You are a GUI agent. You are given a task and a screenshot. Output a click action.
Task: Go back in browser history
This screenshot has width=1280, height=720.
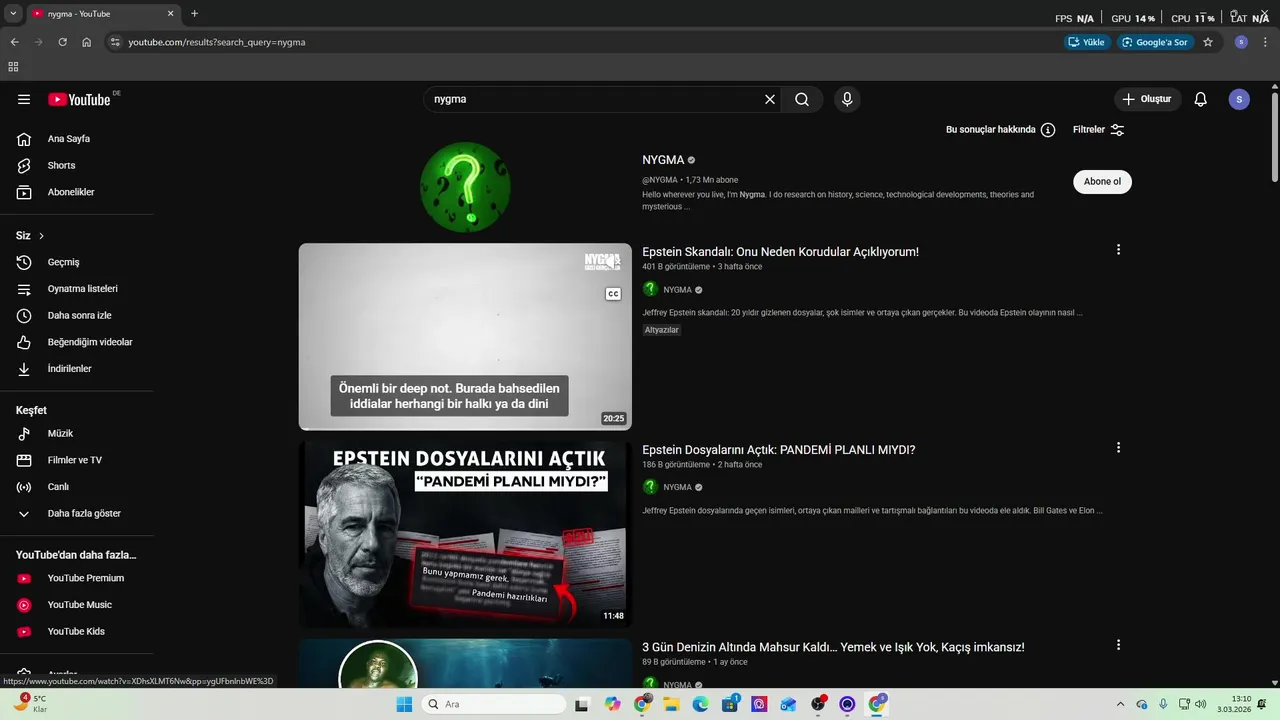coord(14,42)
